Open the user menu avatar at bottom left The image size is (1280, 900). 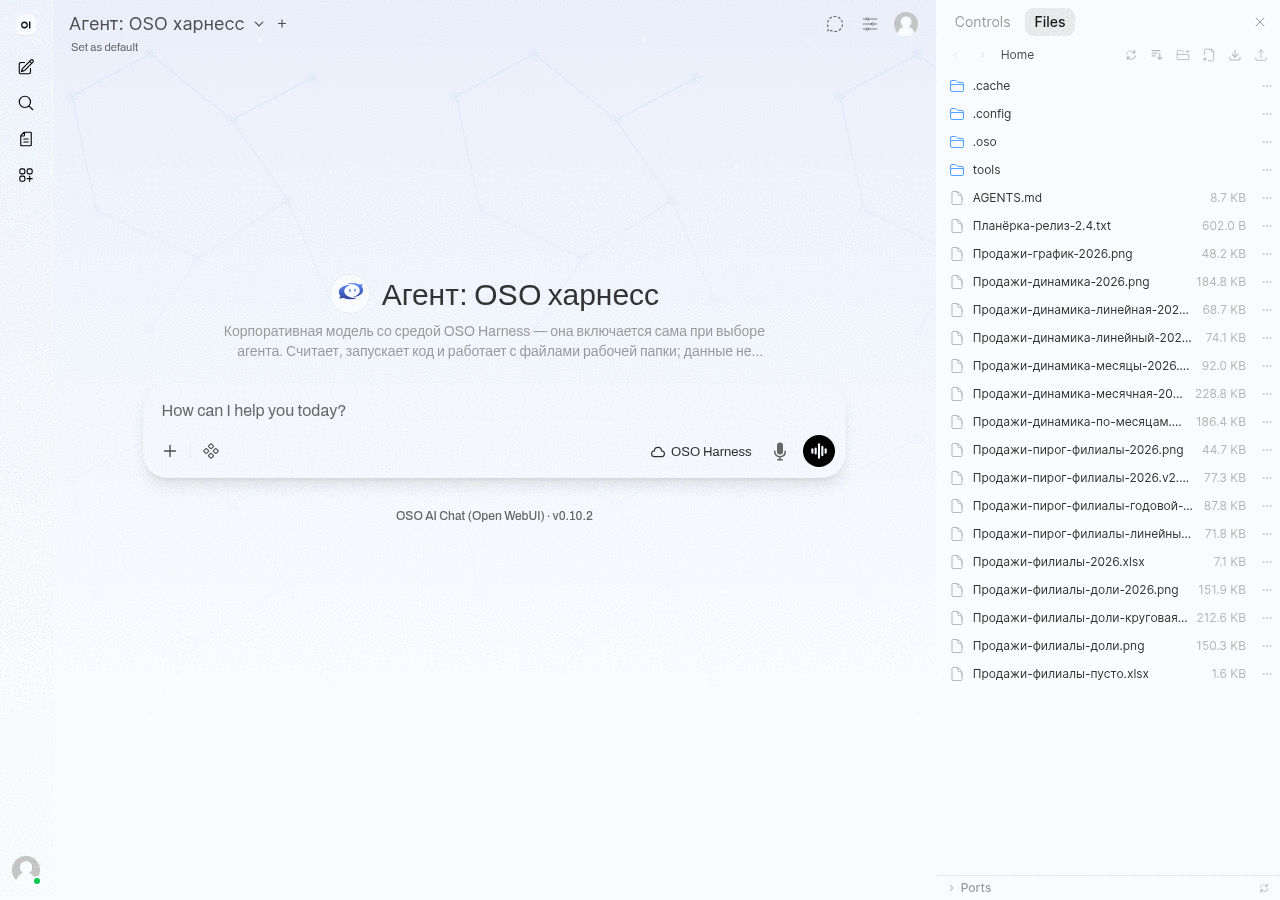click(26, 869)
